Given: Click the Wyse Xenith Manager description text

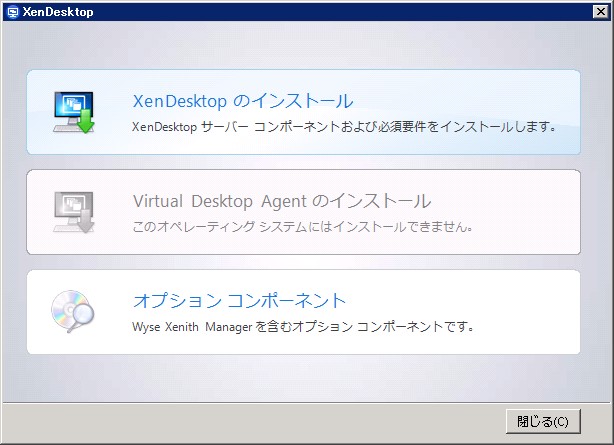Looking at the screenshot, I should [302, 326].
